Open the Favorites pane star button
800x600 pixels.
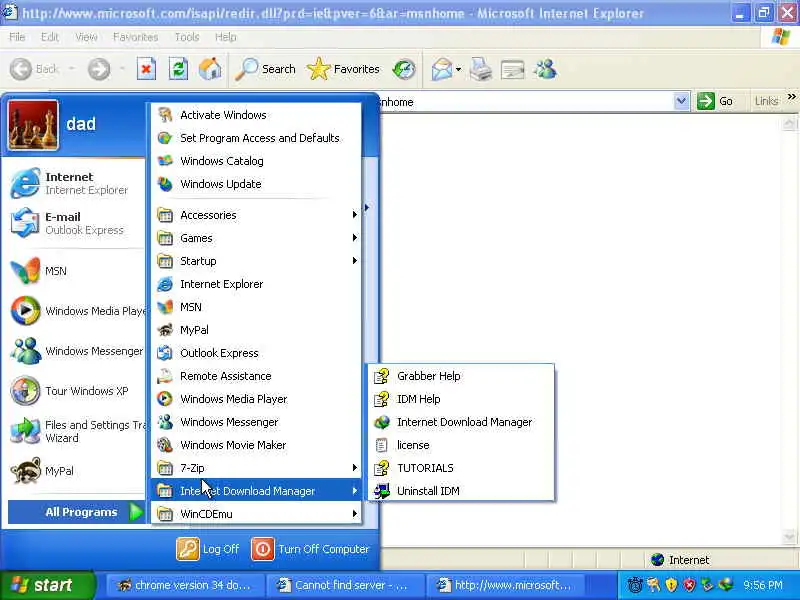coord(343,69)
